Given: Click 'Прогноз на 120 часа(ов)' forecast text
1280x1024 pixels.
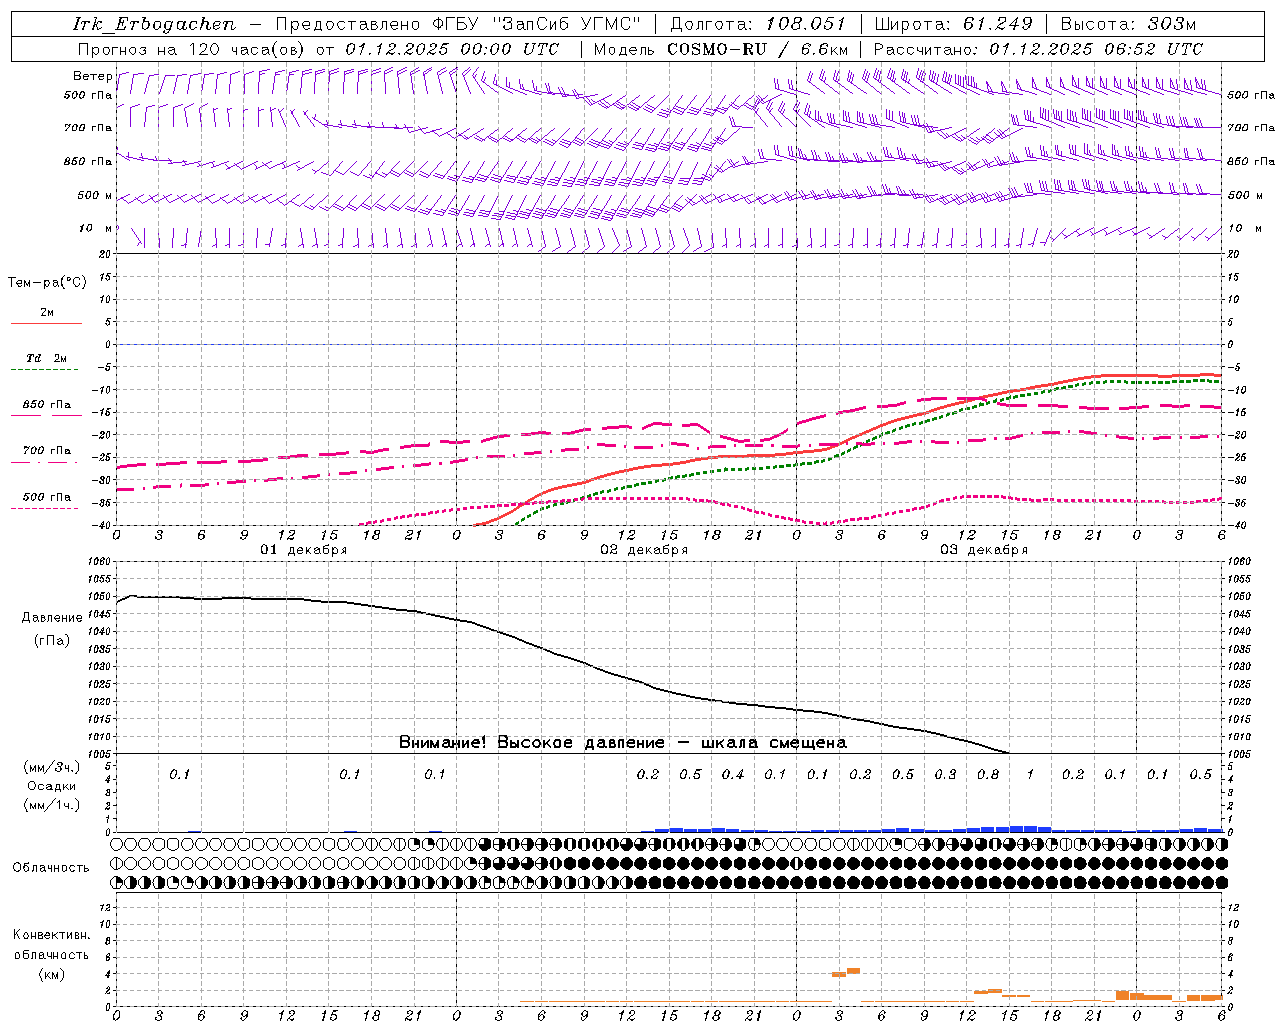Looking at the screenshot, I should tap(192, 49).
